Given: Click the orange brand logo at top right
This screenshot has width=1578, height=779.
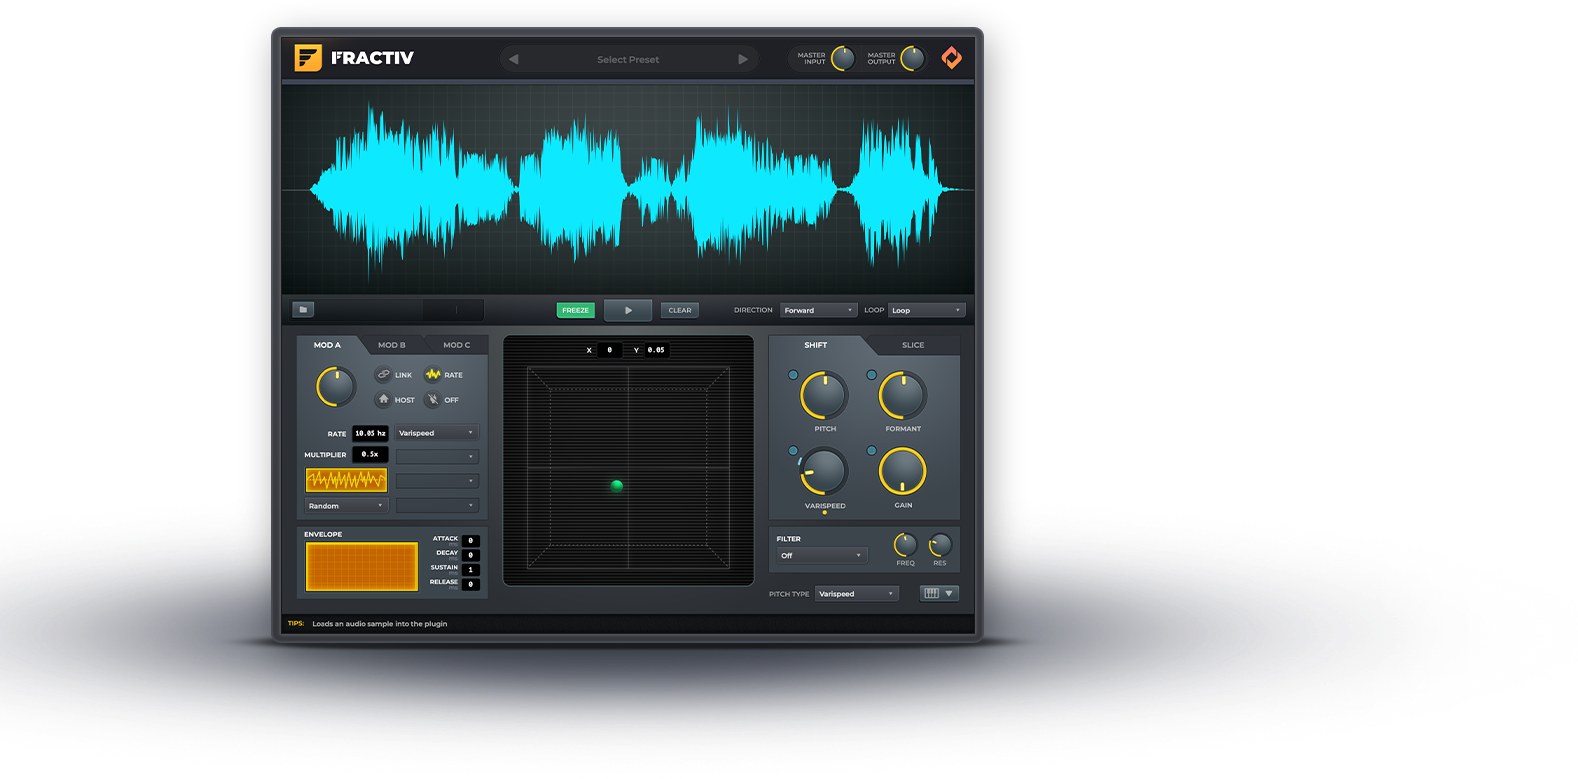Looking at the screenshot, I should tap(952, 58).
